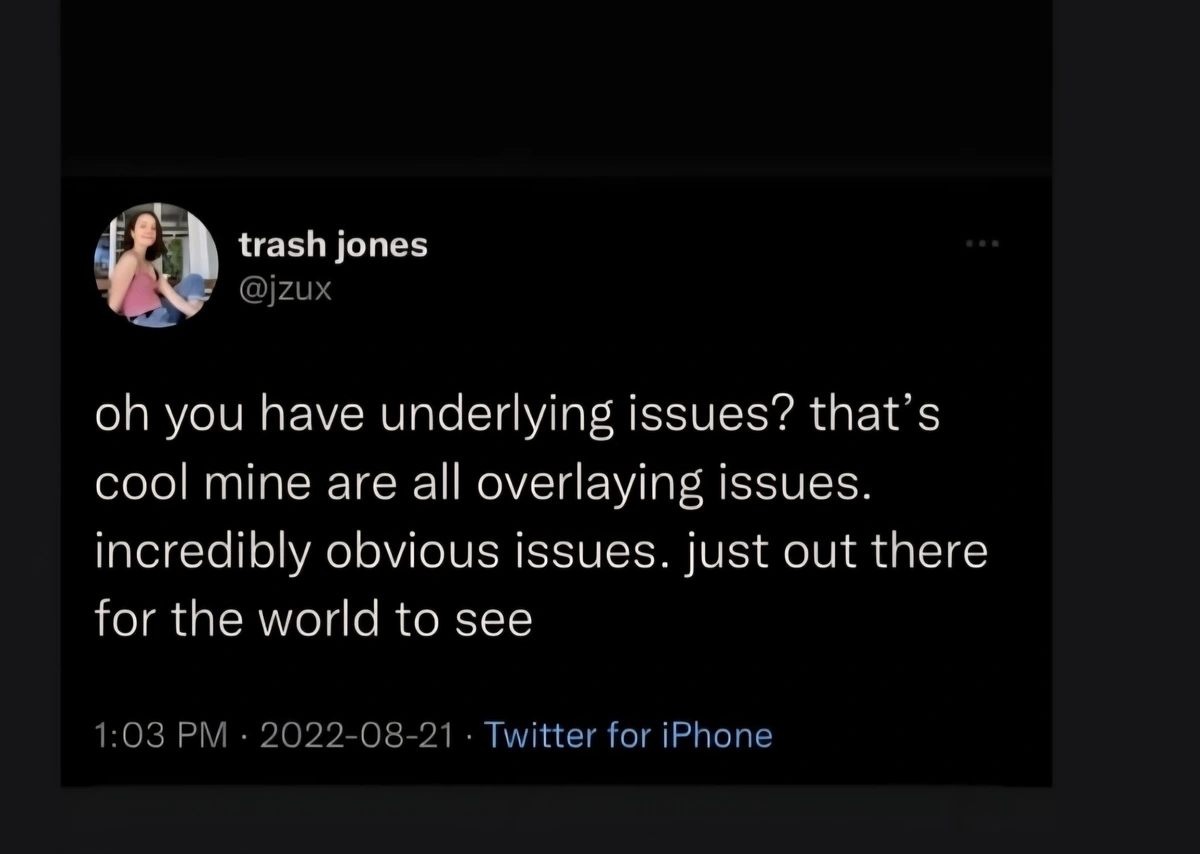Click the word "that's" ending the first line
Image resolution: width=1200 pixels, height=854 pixels.
click(x=874, y=417)
